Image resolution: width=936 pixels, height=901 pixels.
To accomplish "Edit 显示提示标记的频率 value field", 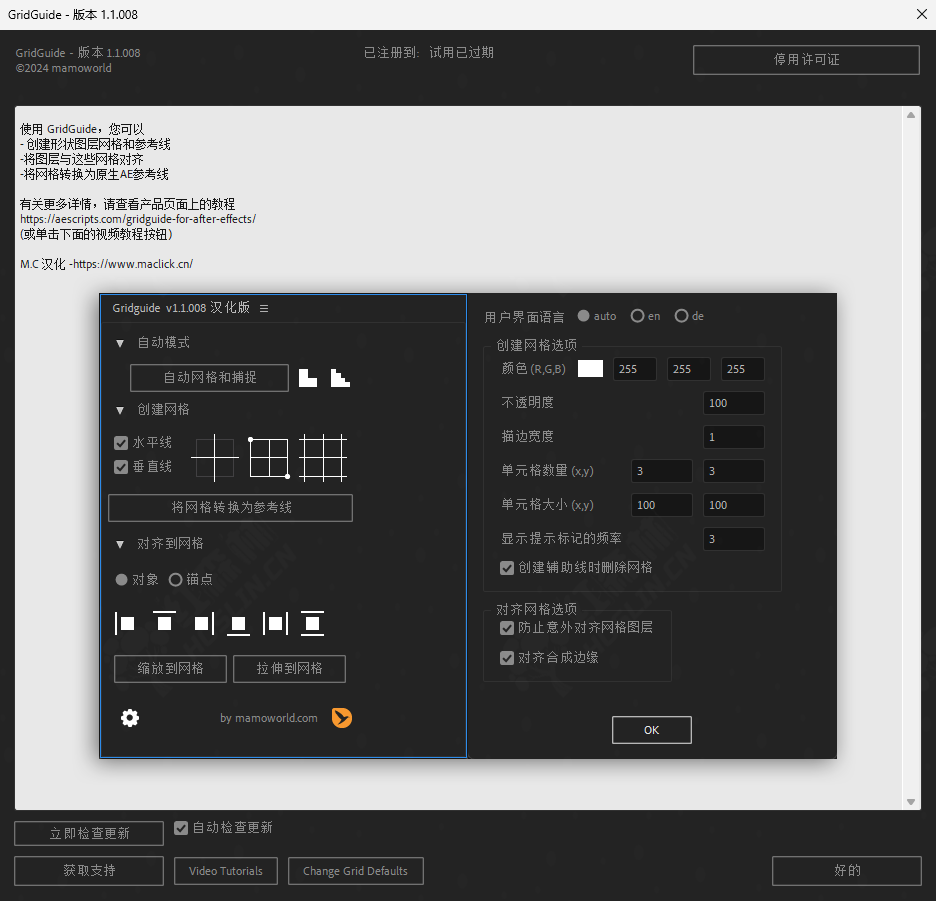I will point(734,539).
